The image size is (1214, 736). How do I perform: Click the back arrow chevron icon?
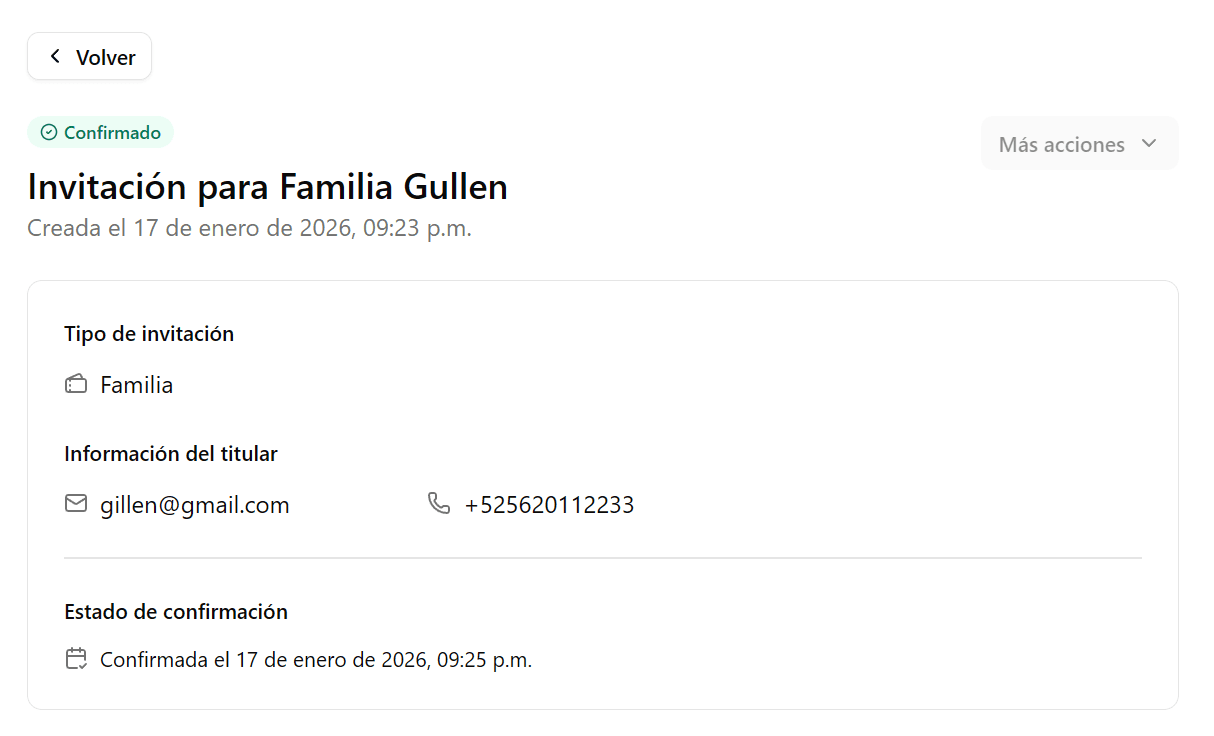55,57
